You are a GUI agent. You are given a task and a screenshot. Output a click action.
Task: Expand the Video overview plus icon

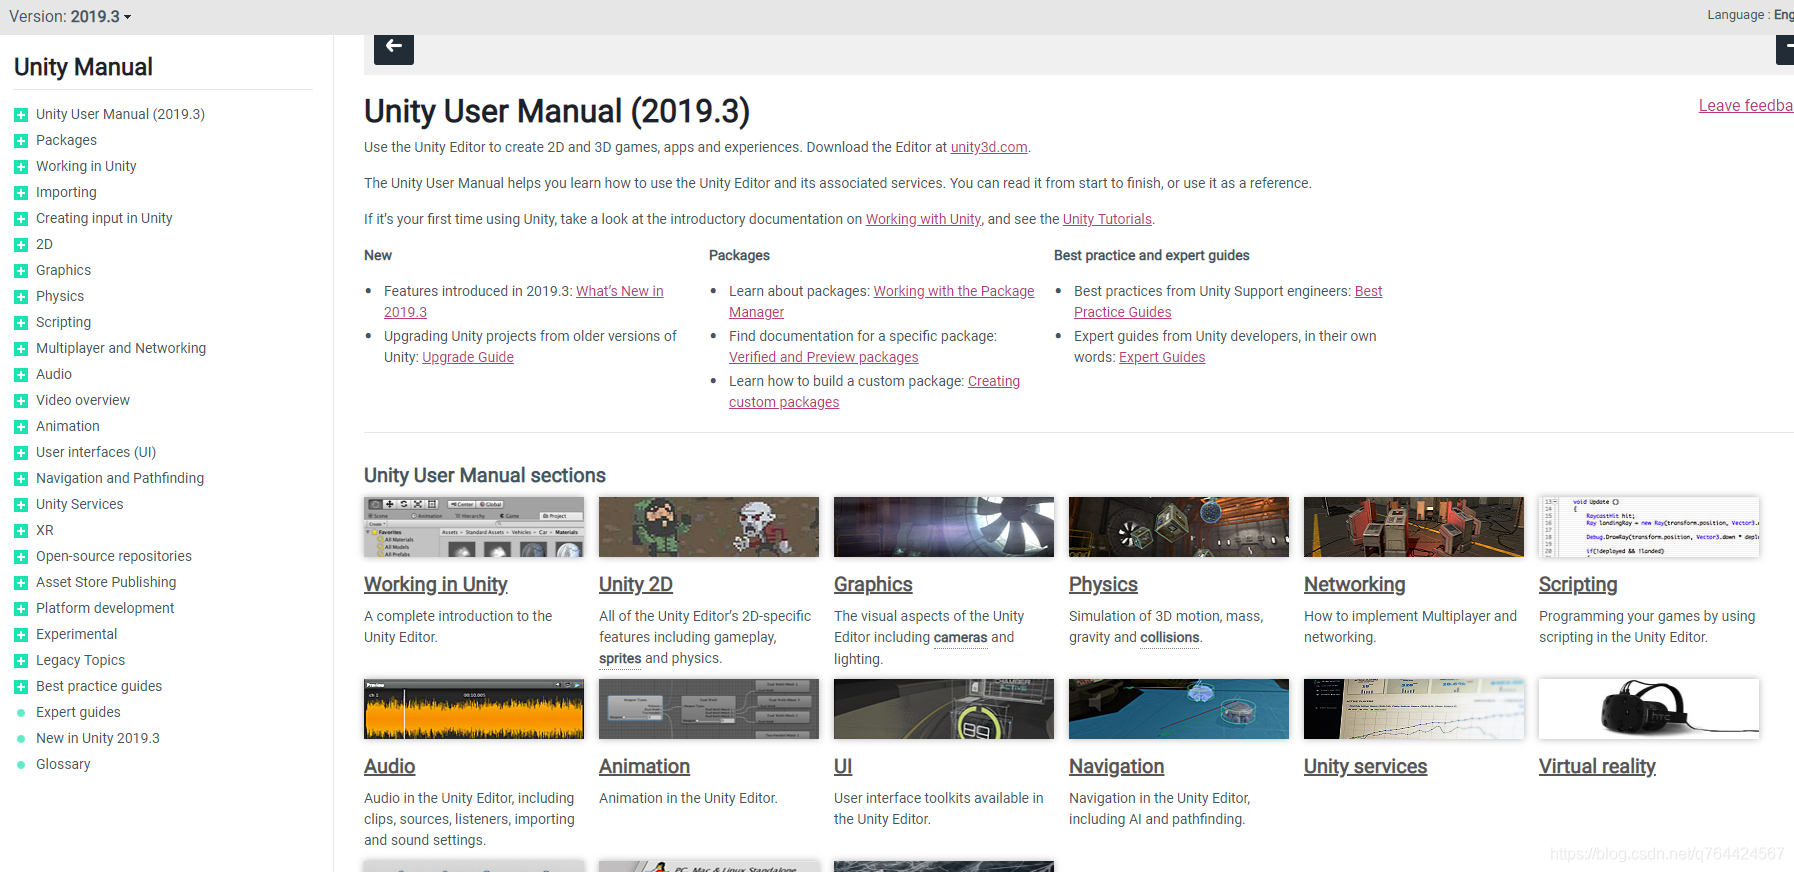point(21,401)
